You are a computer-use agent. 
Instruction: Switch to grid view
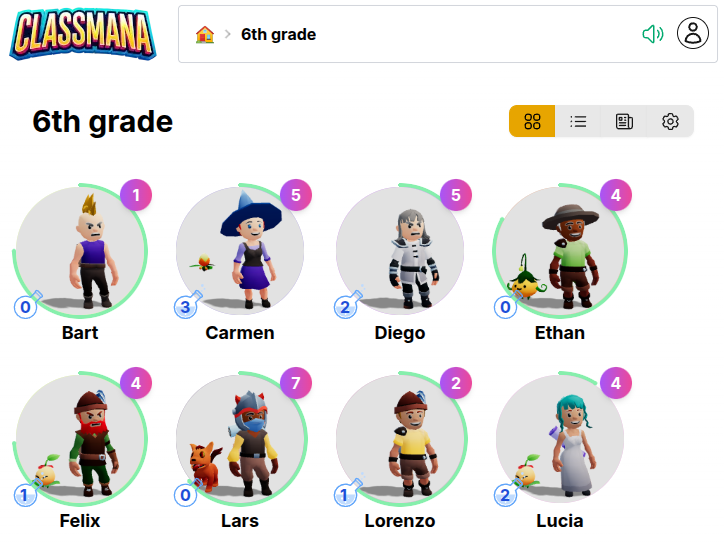point(532,122)
